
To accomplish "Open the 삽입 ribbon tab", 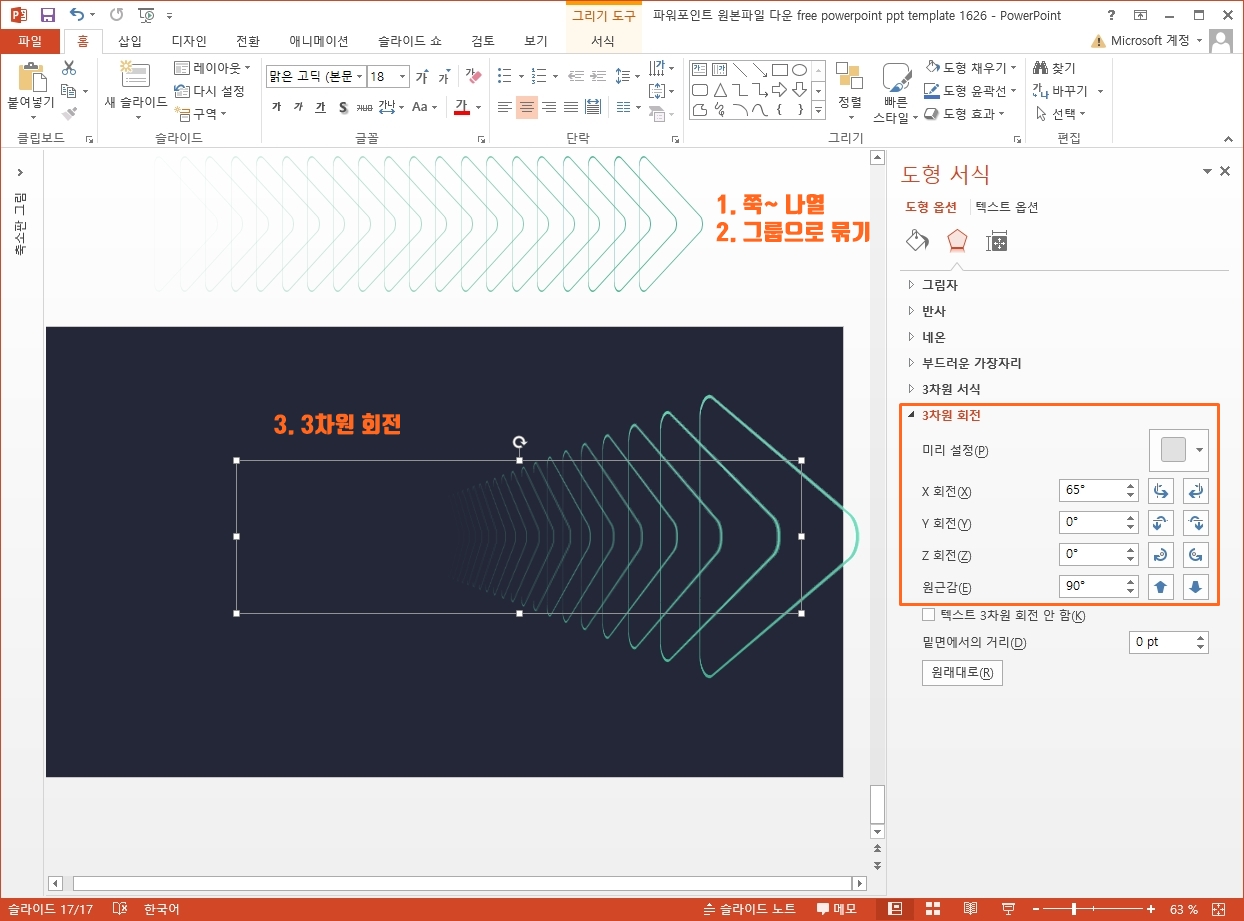I will tap(130, 41).
